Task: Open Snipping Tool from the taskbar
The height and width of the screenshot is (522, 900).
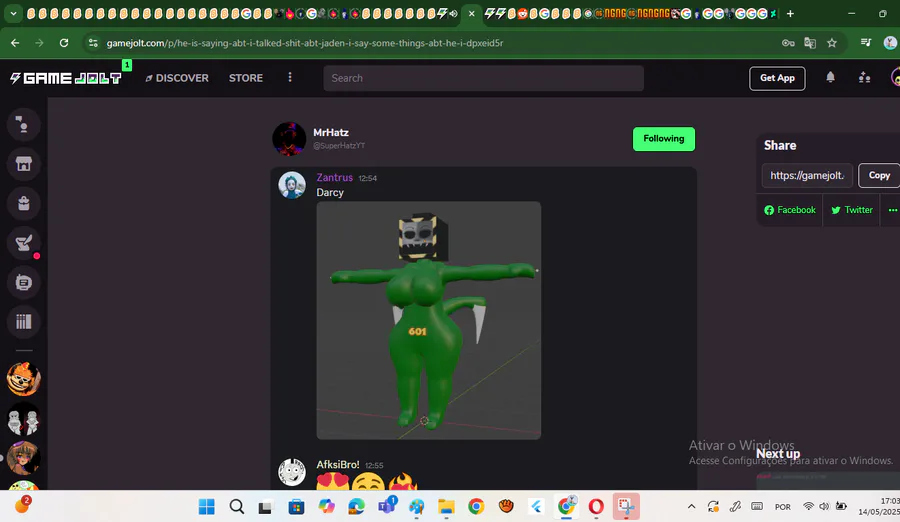Action: 626,506
